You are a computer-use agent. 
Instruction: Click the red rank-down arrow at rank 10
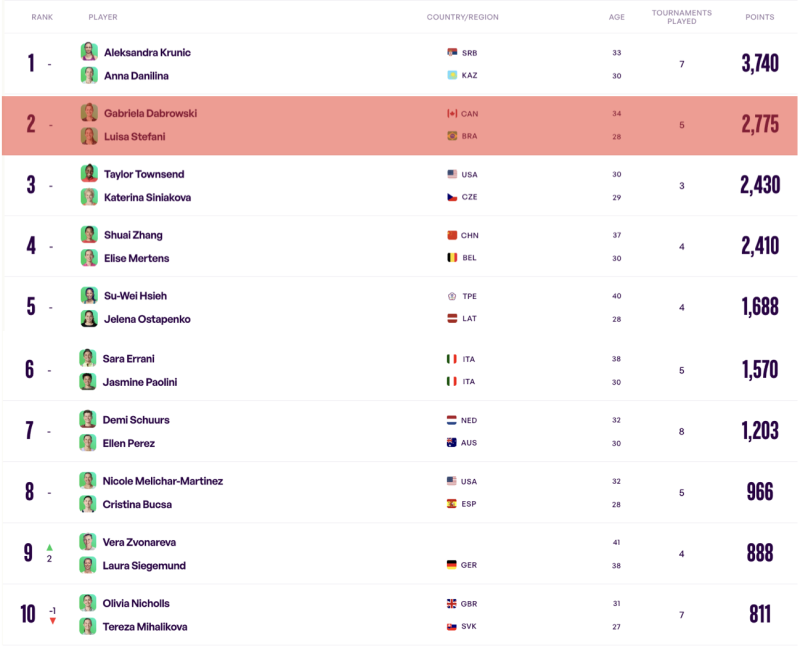[x=52, y=621]
